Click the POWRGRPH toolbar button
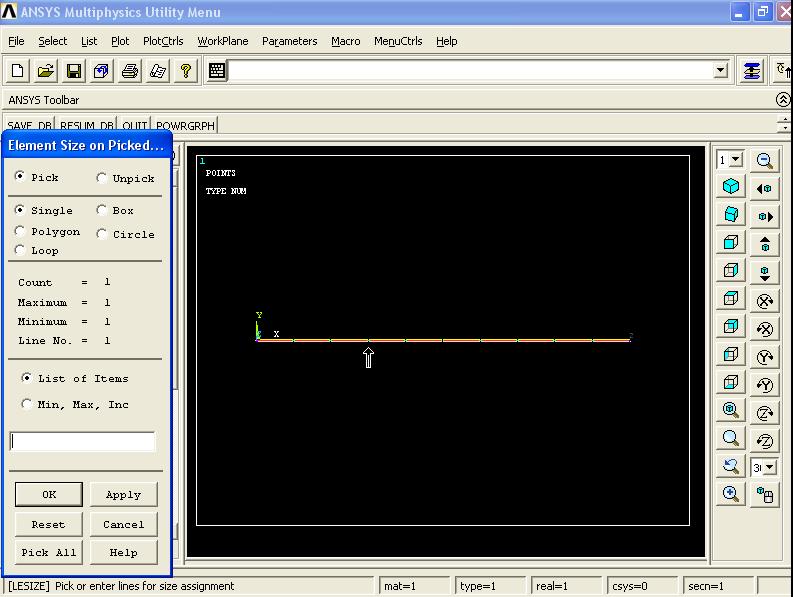This screenshot has height=597, width=793. (185, 125)
